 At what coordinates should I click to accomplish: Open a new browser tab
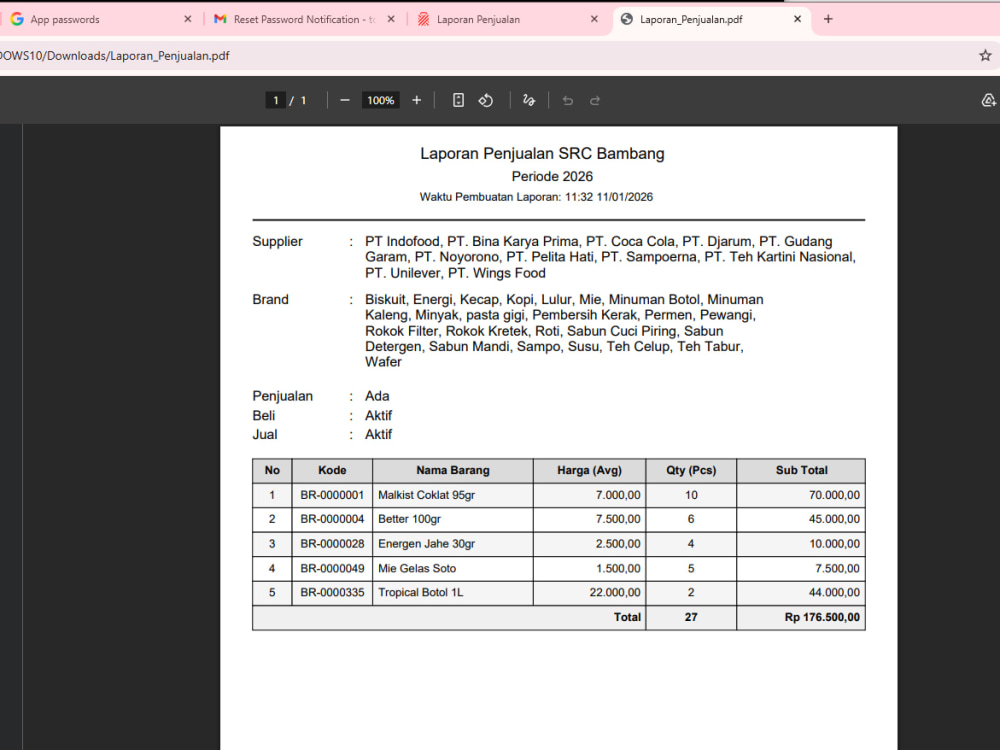click(828, 19)
